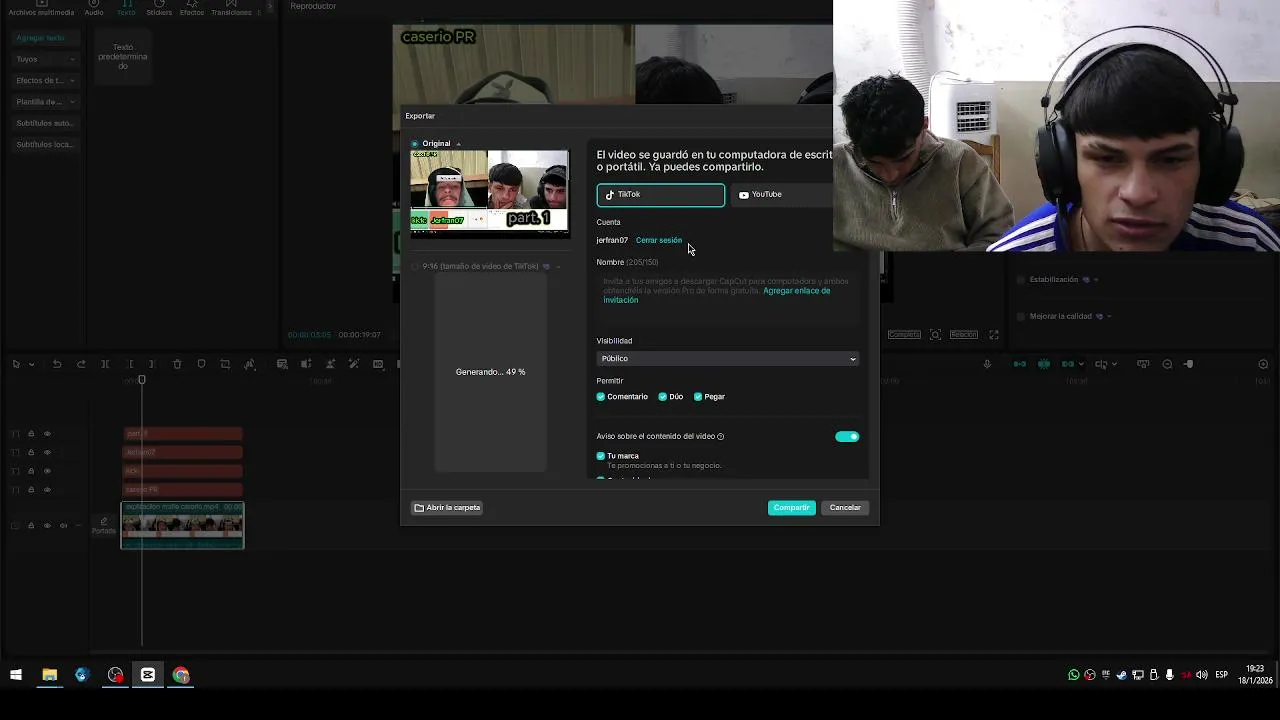The width and height of the screenshot is (1280, 720).
Task: Switch to the TikTok share tab
Action: pos(661,194)
